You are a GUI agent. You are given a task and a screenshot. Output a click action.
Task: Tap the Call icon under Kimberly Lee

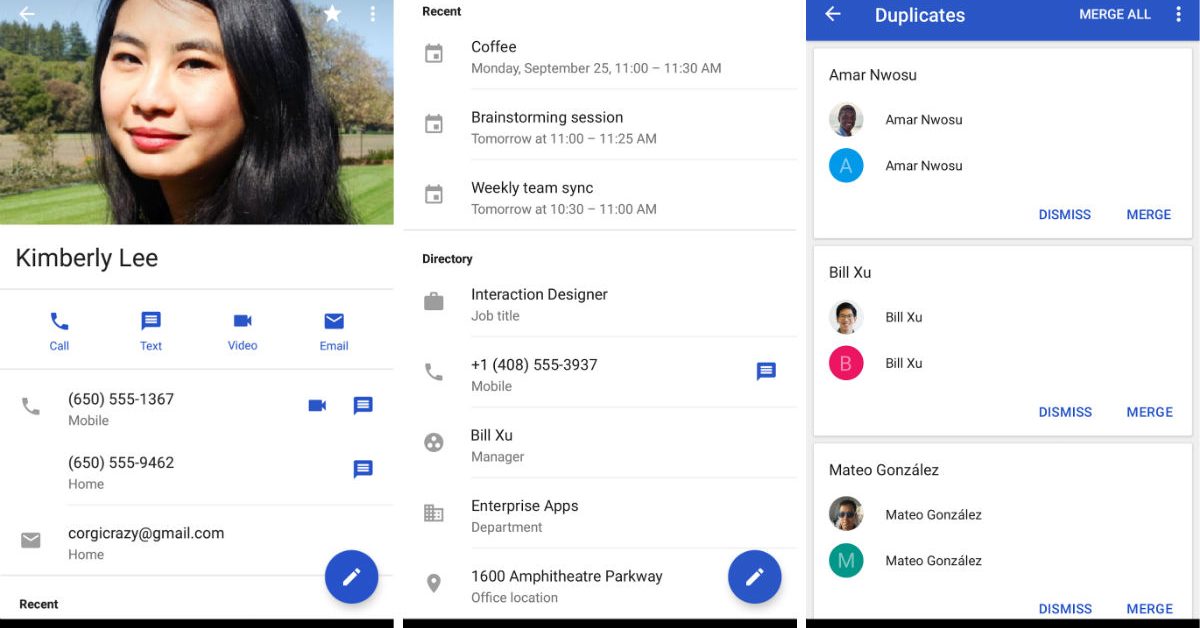click(59, 322)
